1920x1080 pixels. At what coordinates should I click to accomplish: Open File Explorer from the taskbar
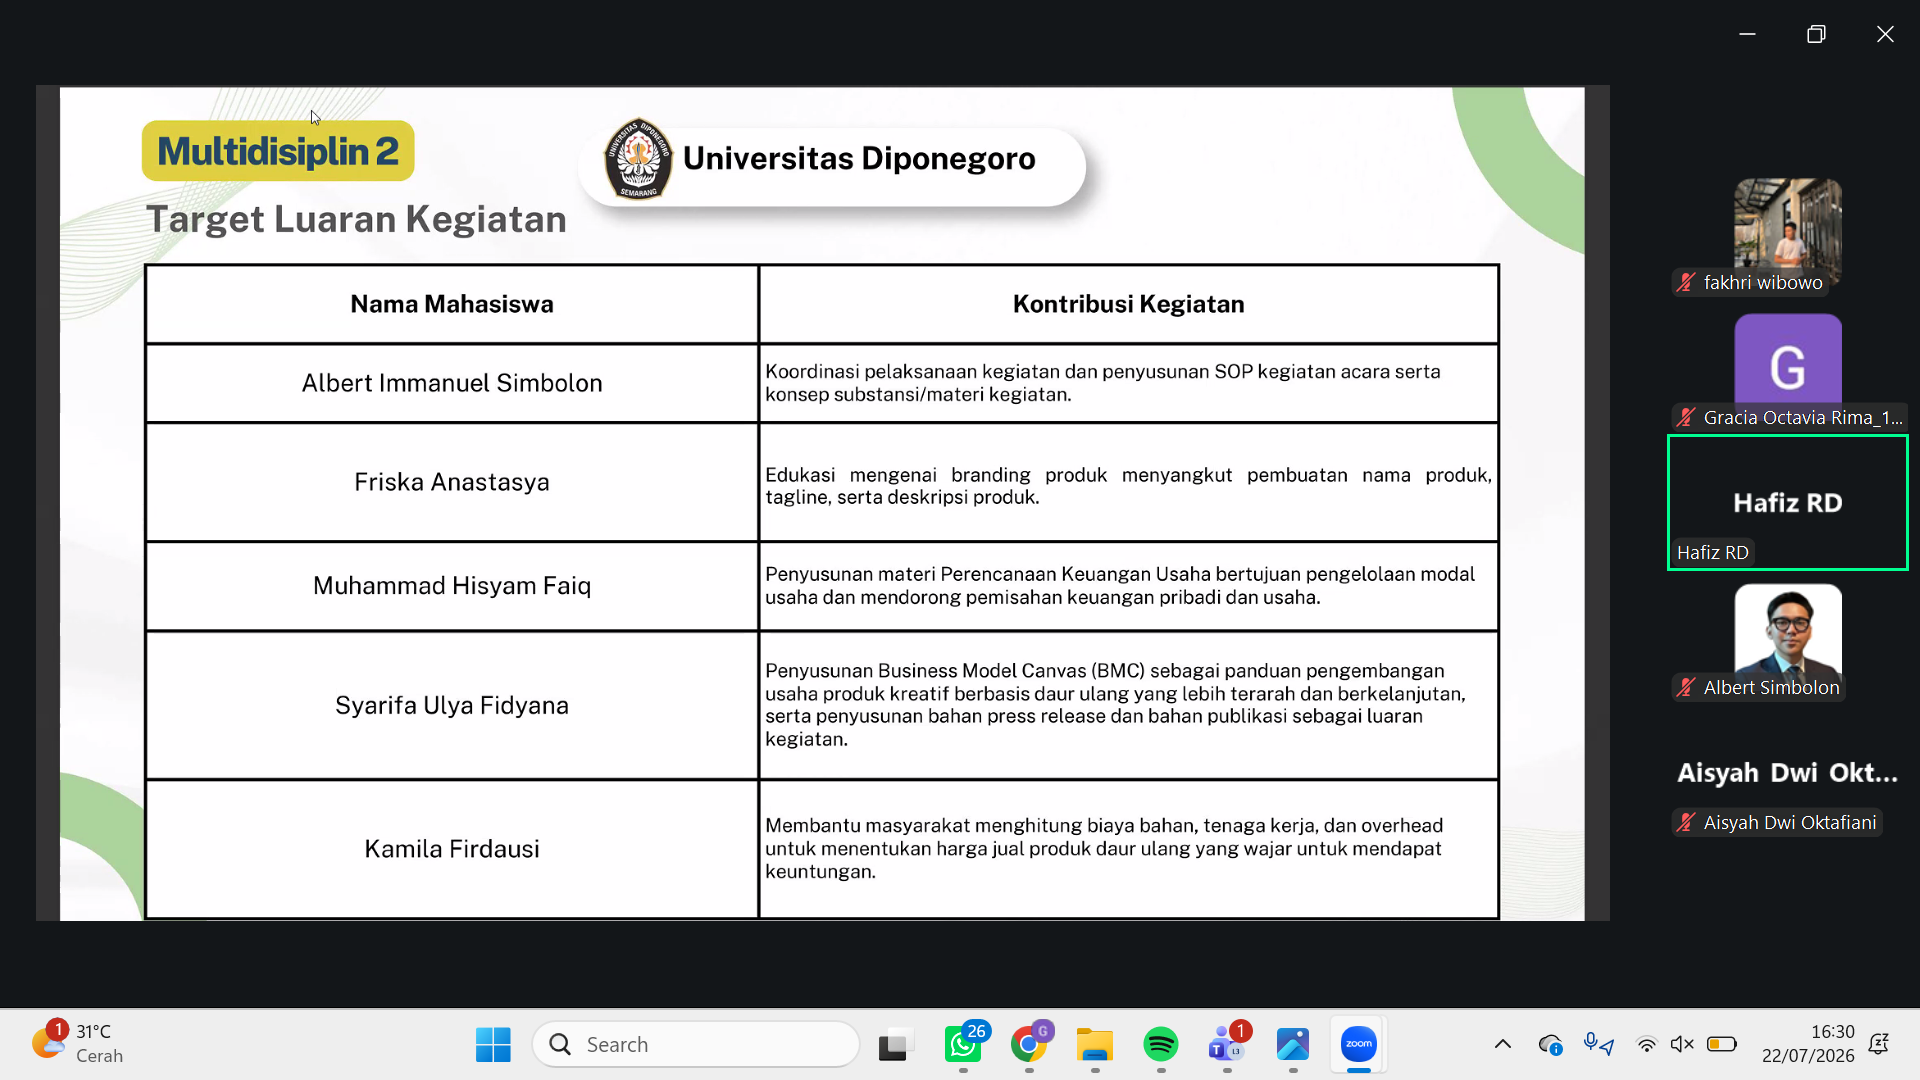pyautogui.click(x=1095, y=1045)
